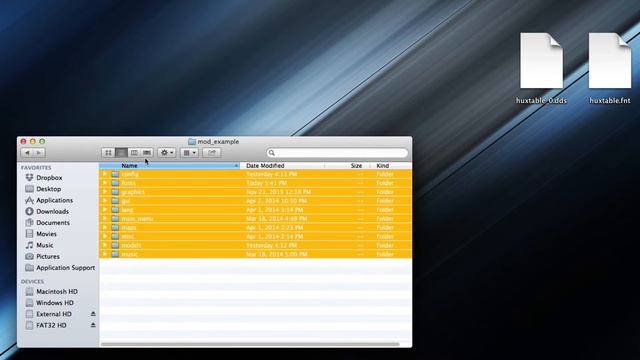Click the mod_example window title folder icon
Viewport: 640px width, 360px height.
point(192,142)
